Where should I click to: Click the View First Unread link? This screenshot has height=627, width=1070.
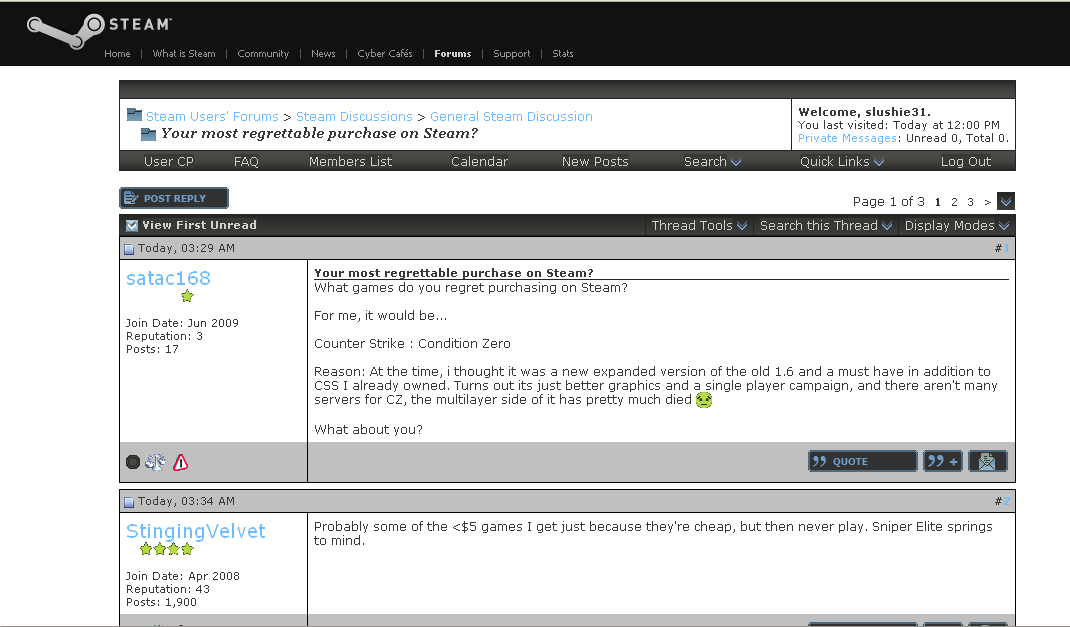(x=199, y=225)
